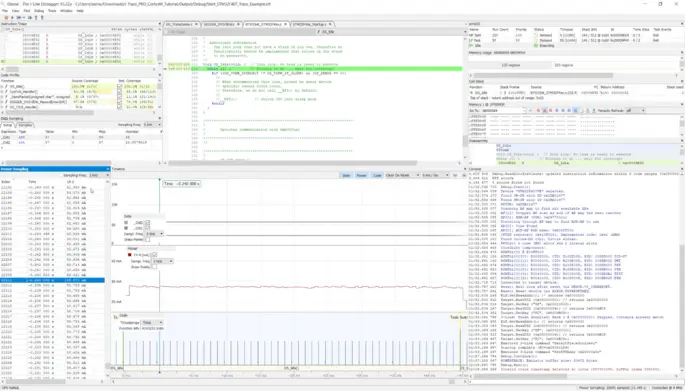Open the Clear On Reset dropdown
Screen dimensions: 685x391
[x=401, y=175]
